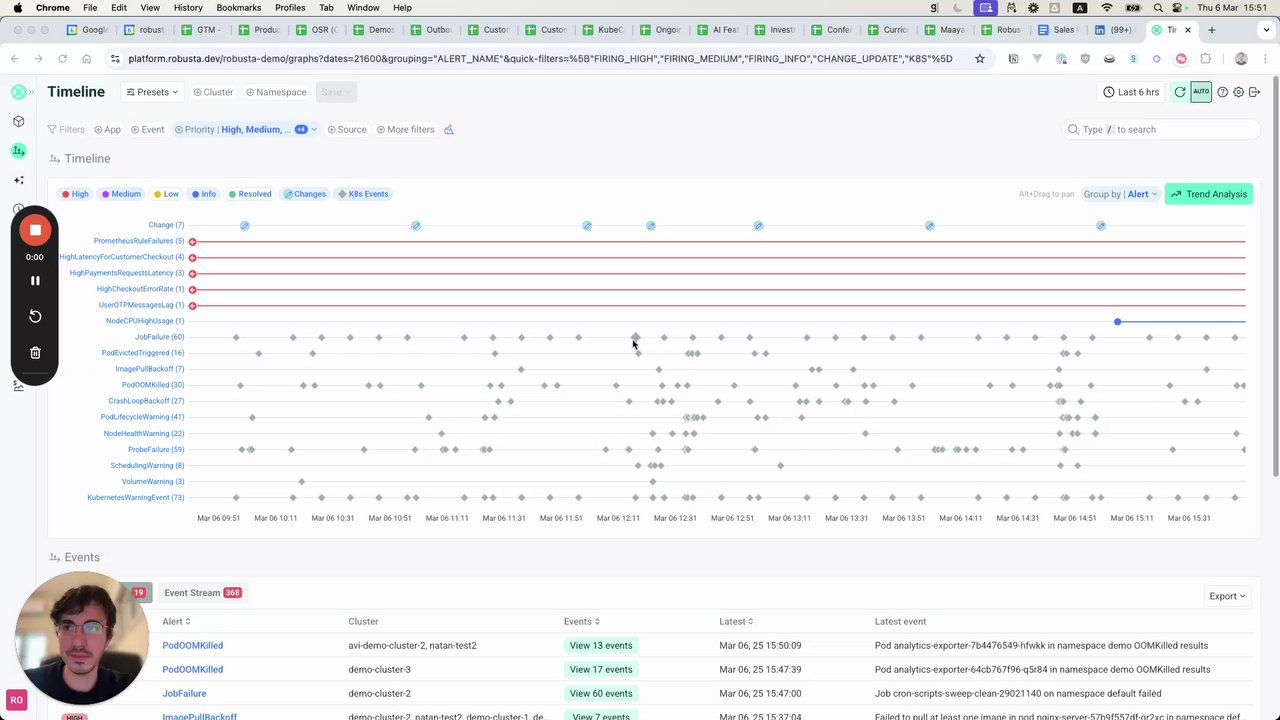Toggle the Medium severity legend chip

121,194
